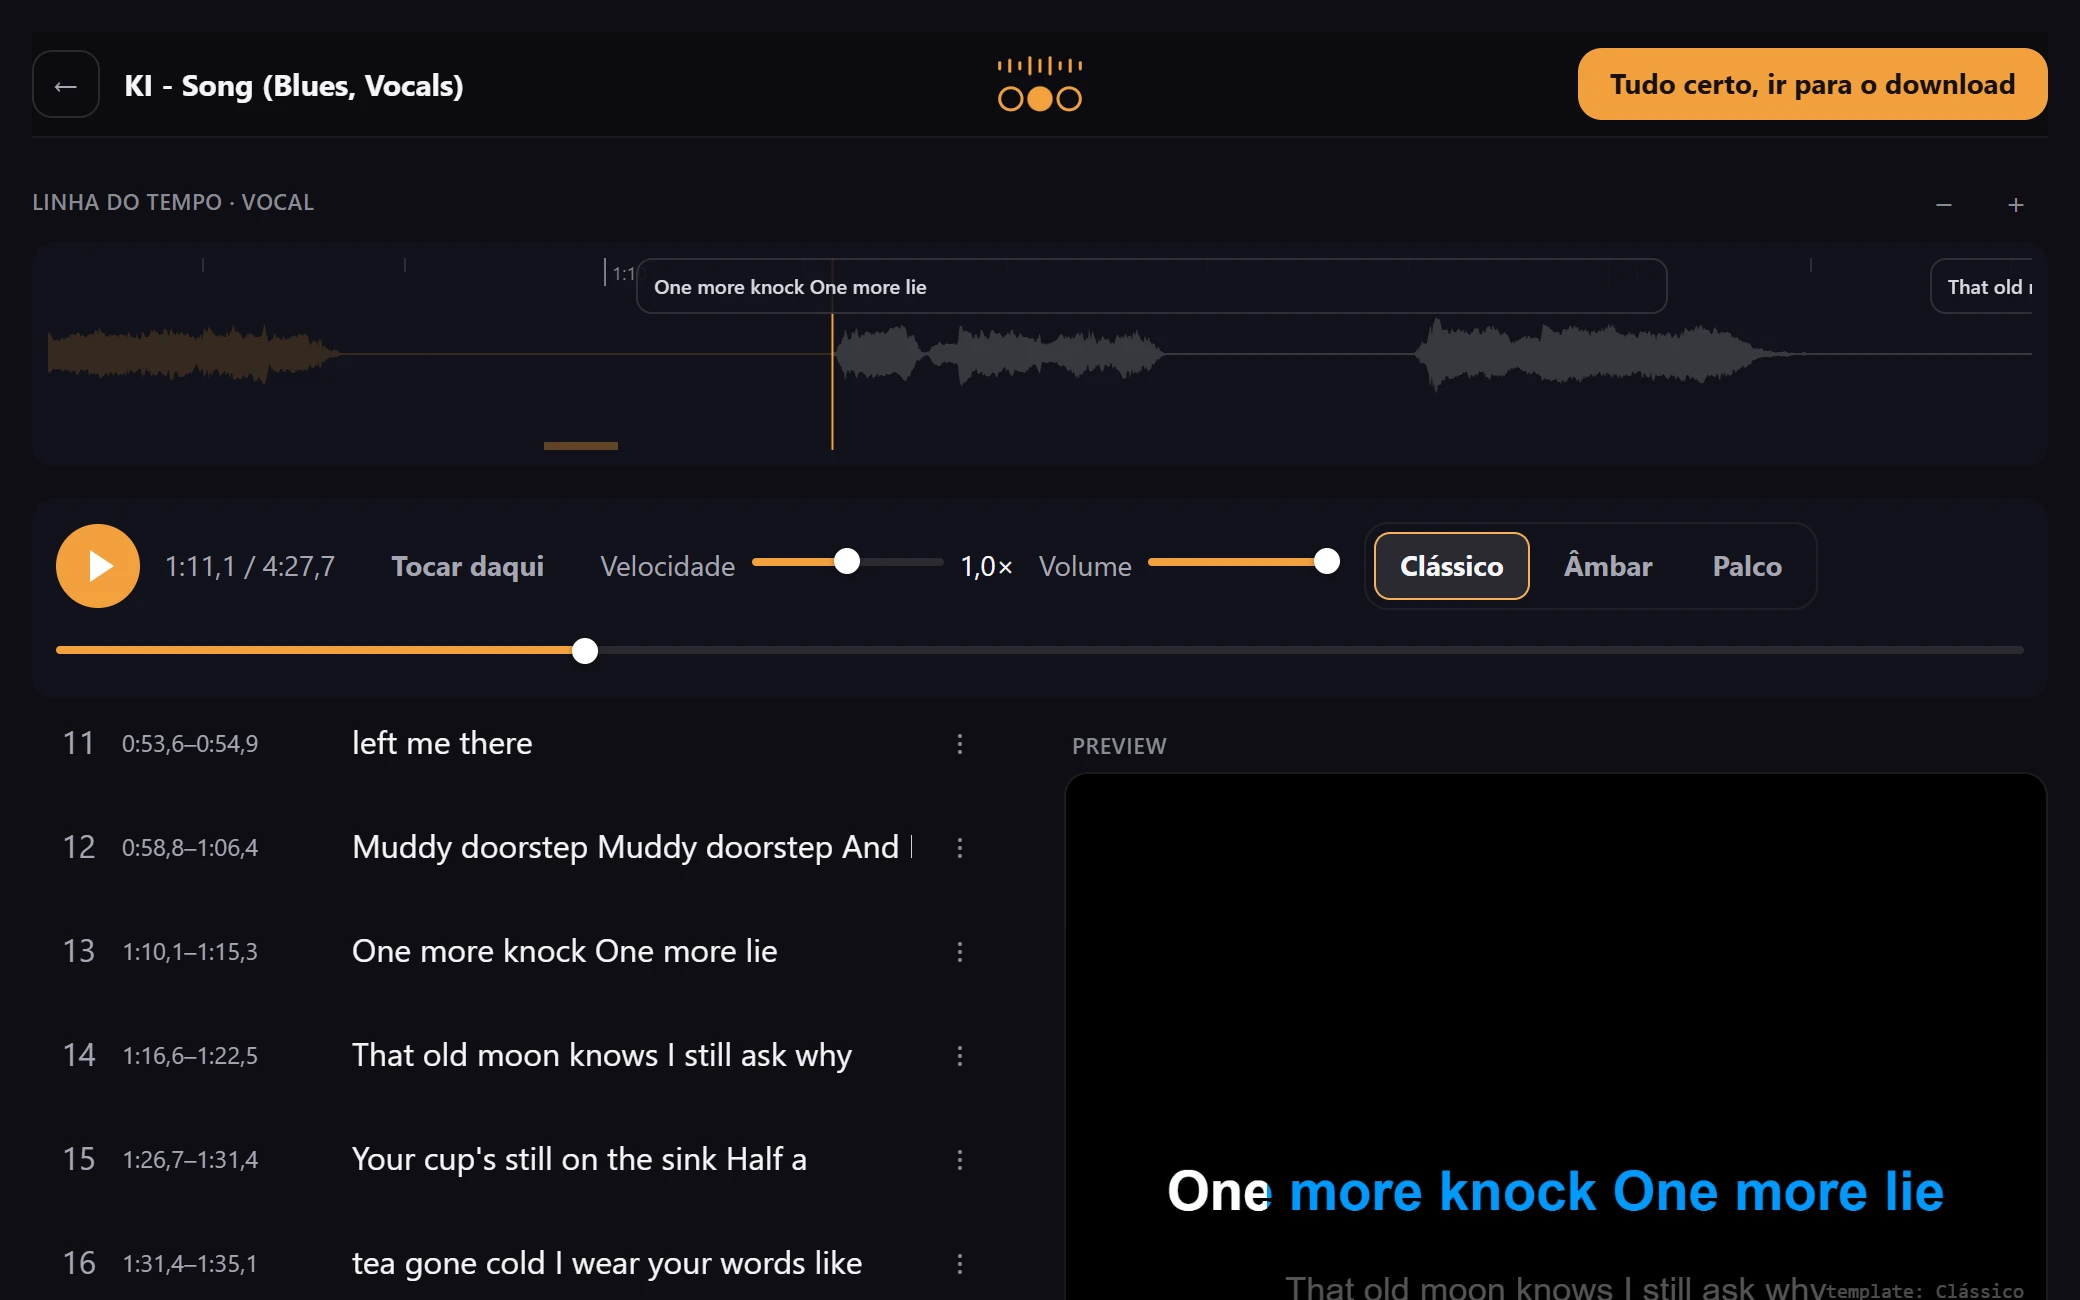
Task: Zoom in the timeline with plus icon
Action: pos(2016,205)
